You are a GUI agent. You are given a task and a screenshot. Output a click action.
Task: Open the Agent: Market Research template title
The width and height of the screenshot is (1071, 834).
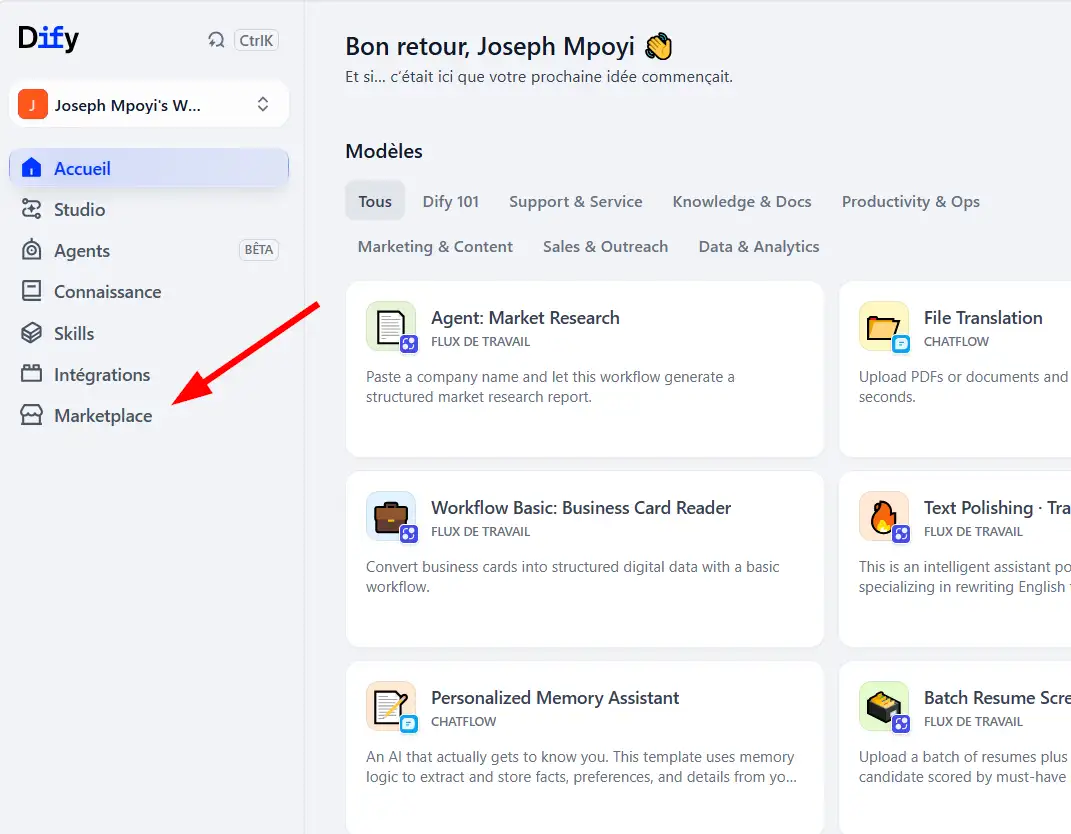pos(525,318)
